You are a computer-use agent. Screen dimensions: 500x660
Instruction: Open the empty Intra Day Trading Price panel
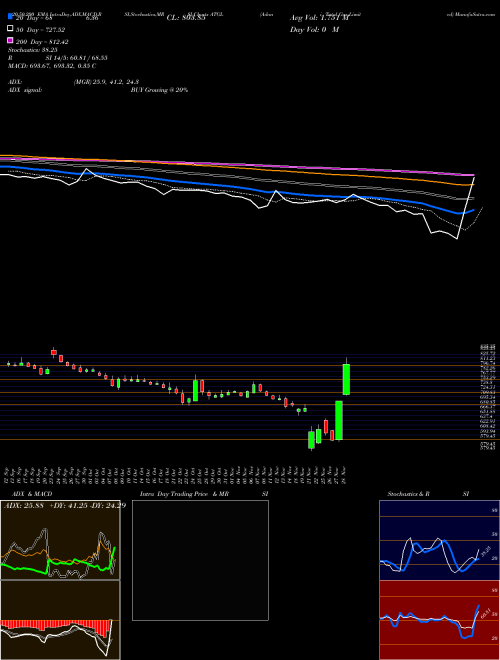click(x=200, y=560)
